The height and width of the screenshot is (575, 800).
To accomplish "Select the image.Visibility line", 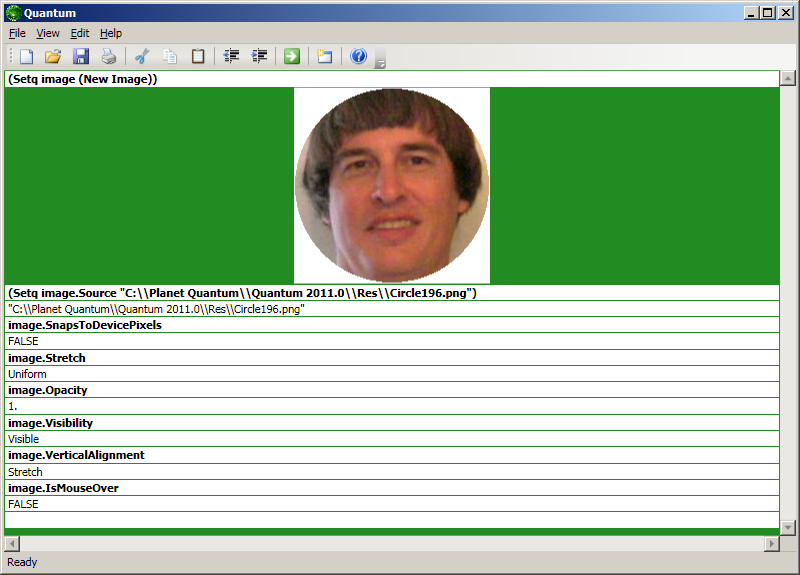I will tap(392, 423).
